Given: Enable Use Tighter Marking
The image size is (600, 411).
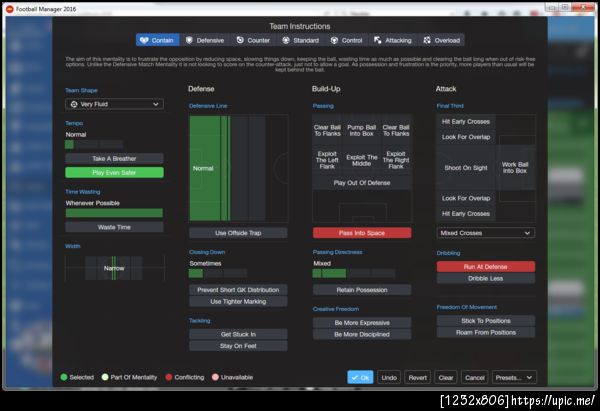Looking at the screenshot, I should [x=238, y=302].
